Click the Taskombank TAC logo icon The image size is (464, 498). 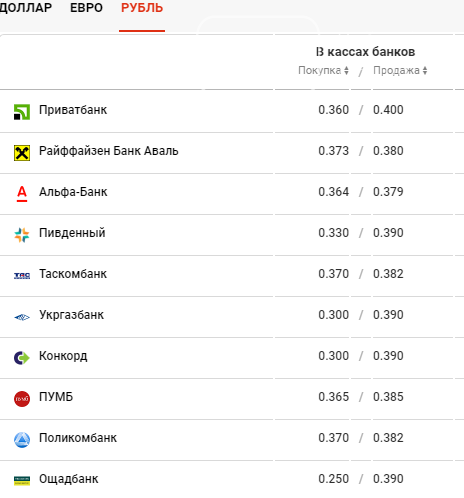coord(22,276)
